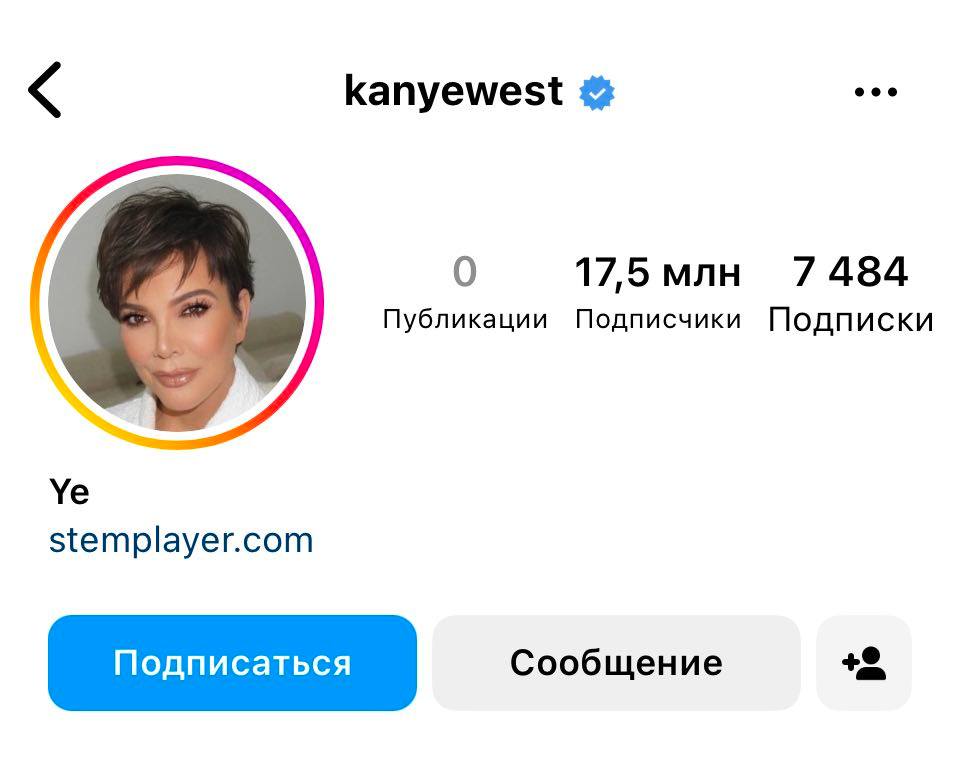Viewport: 960px width, 783px height.
Task: Tap the blue verified badge
Action: pyautogui.click(x=597, y=92)
